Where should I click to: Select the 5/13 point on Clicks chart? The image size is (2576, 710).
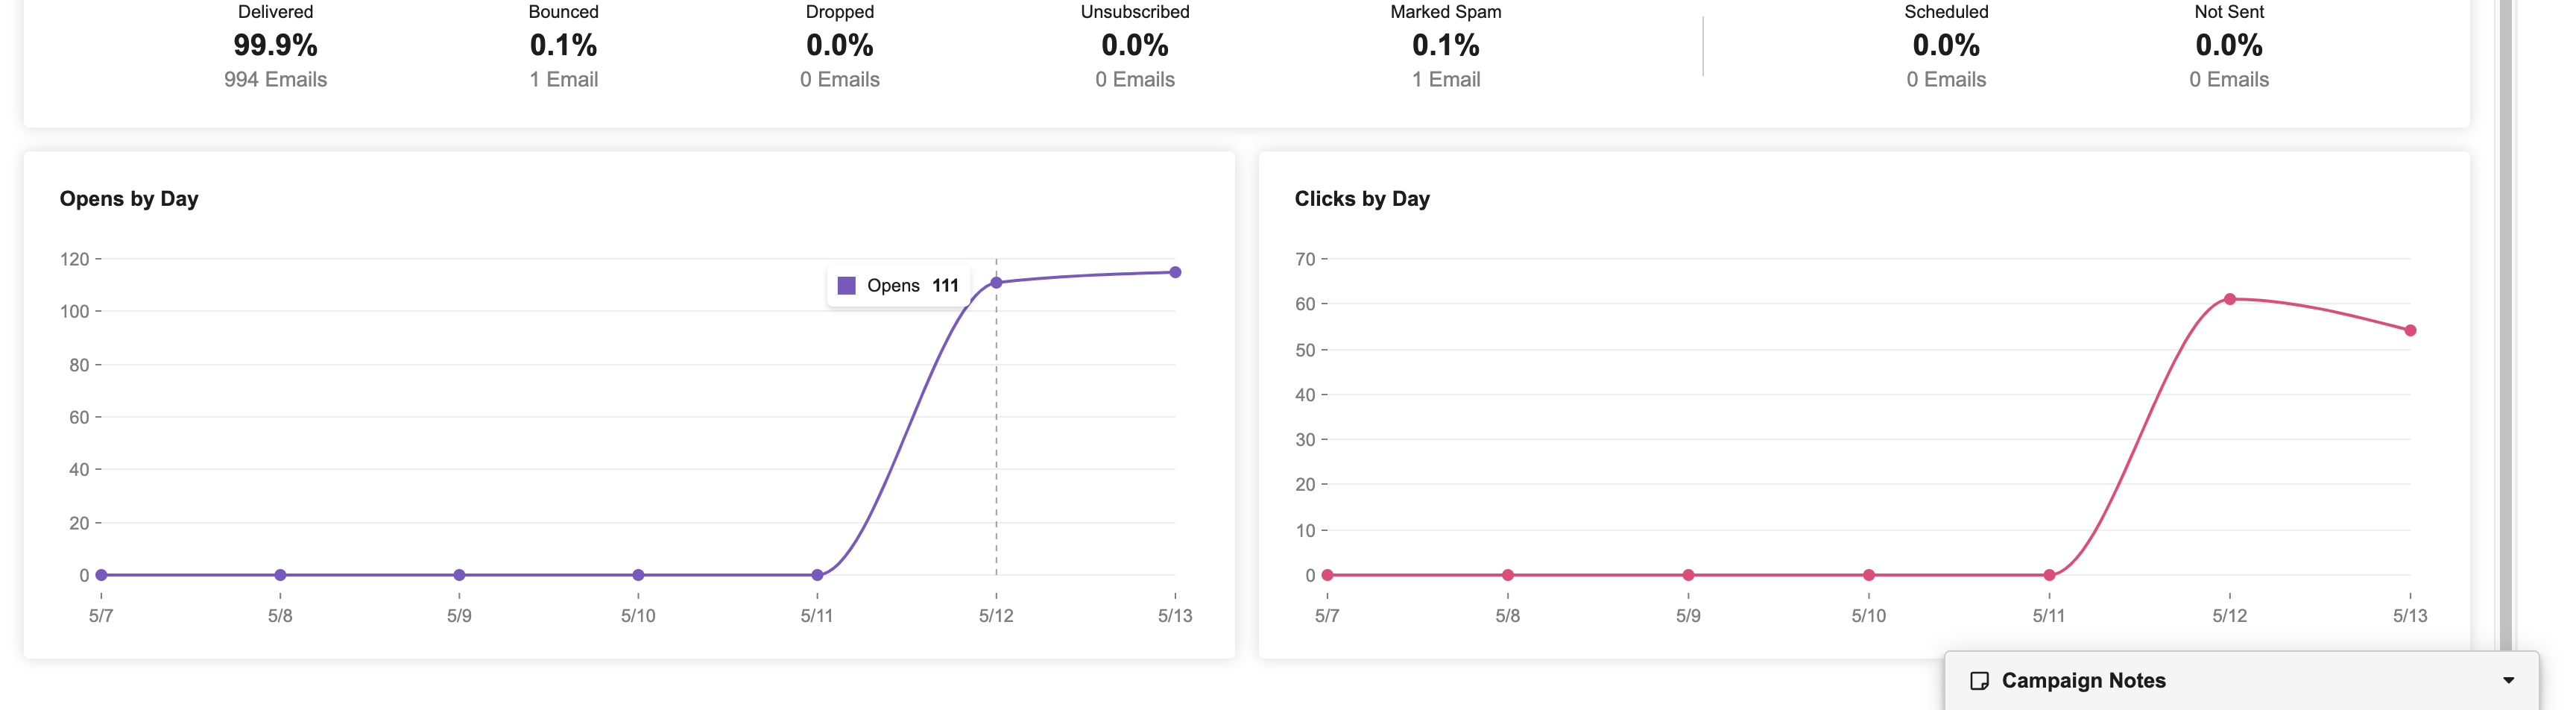click(x=2410, y=330)
